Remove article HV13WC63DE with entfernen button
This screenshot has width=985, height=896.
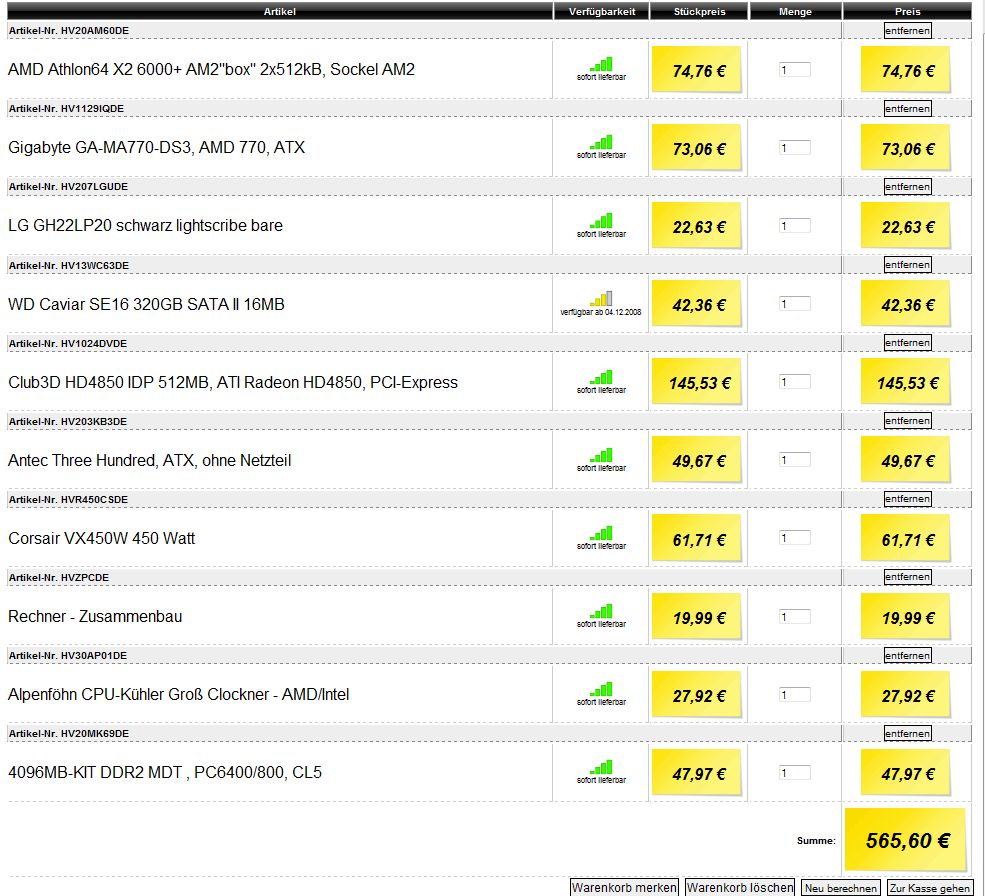tap(907, 265)
